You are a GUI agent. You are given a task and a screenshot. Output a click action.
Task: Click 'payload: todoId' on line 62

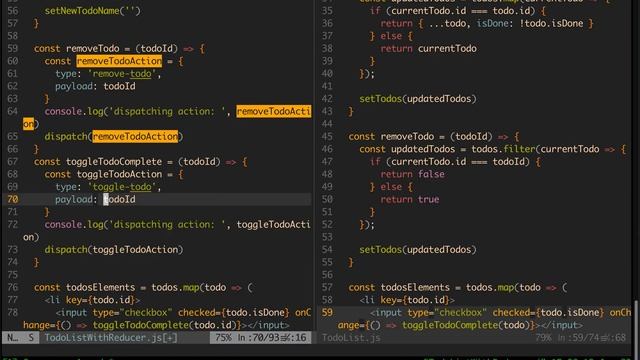(x=95, y=87)
